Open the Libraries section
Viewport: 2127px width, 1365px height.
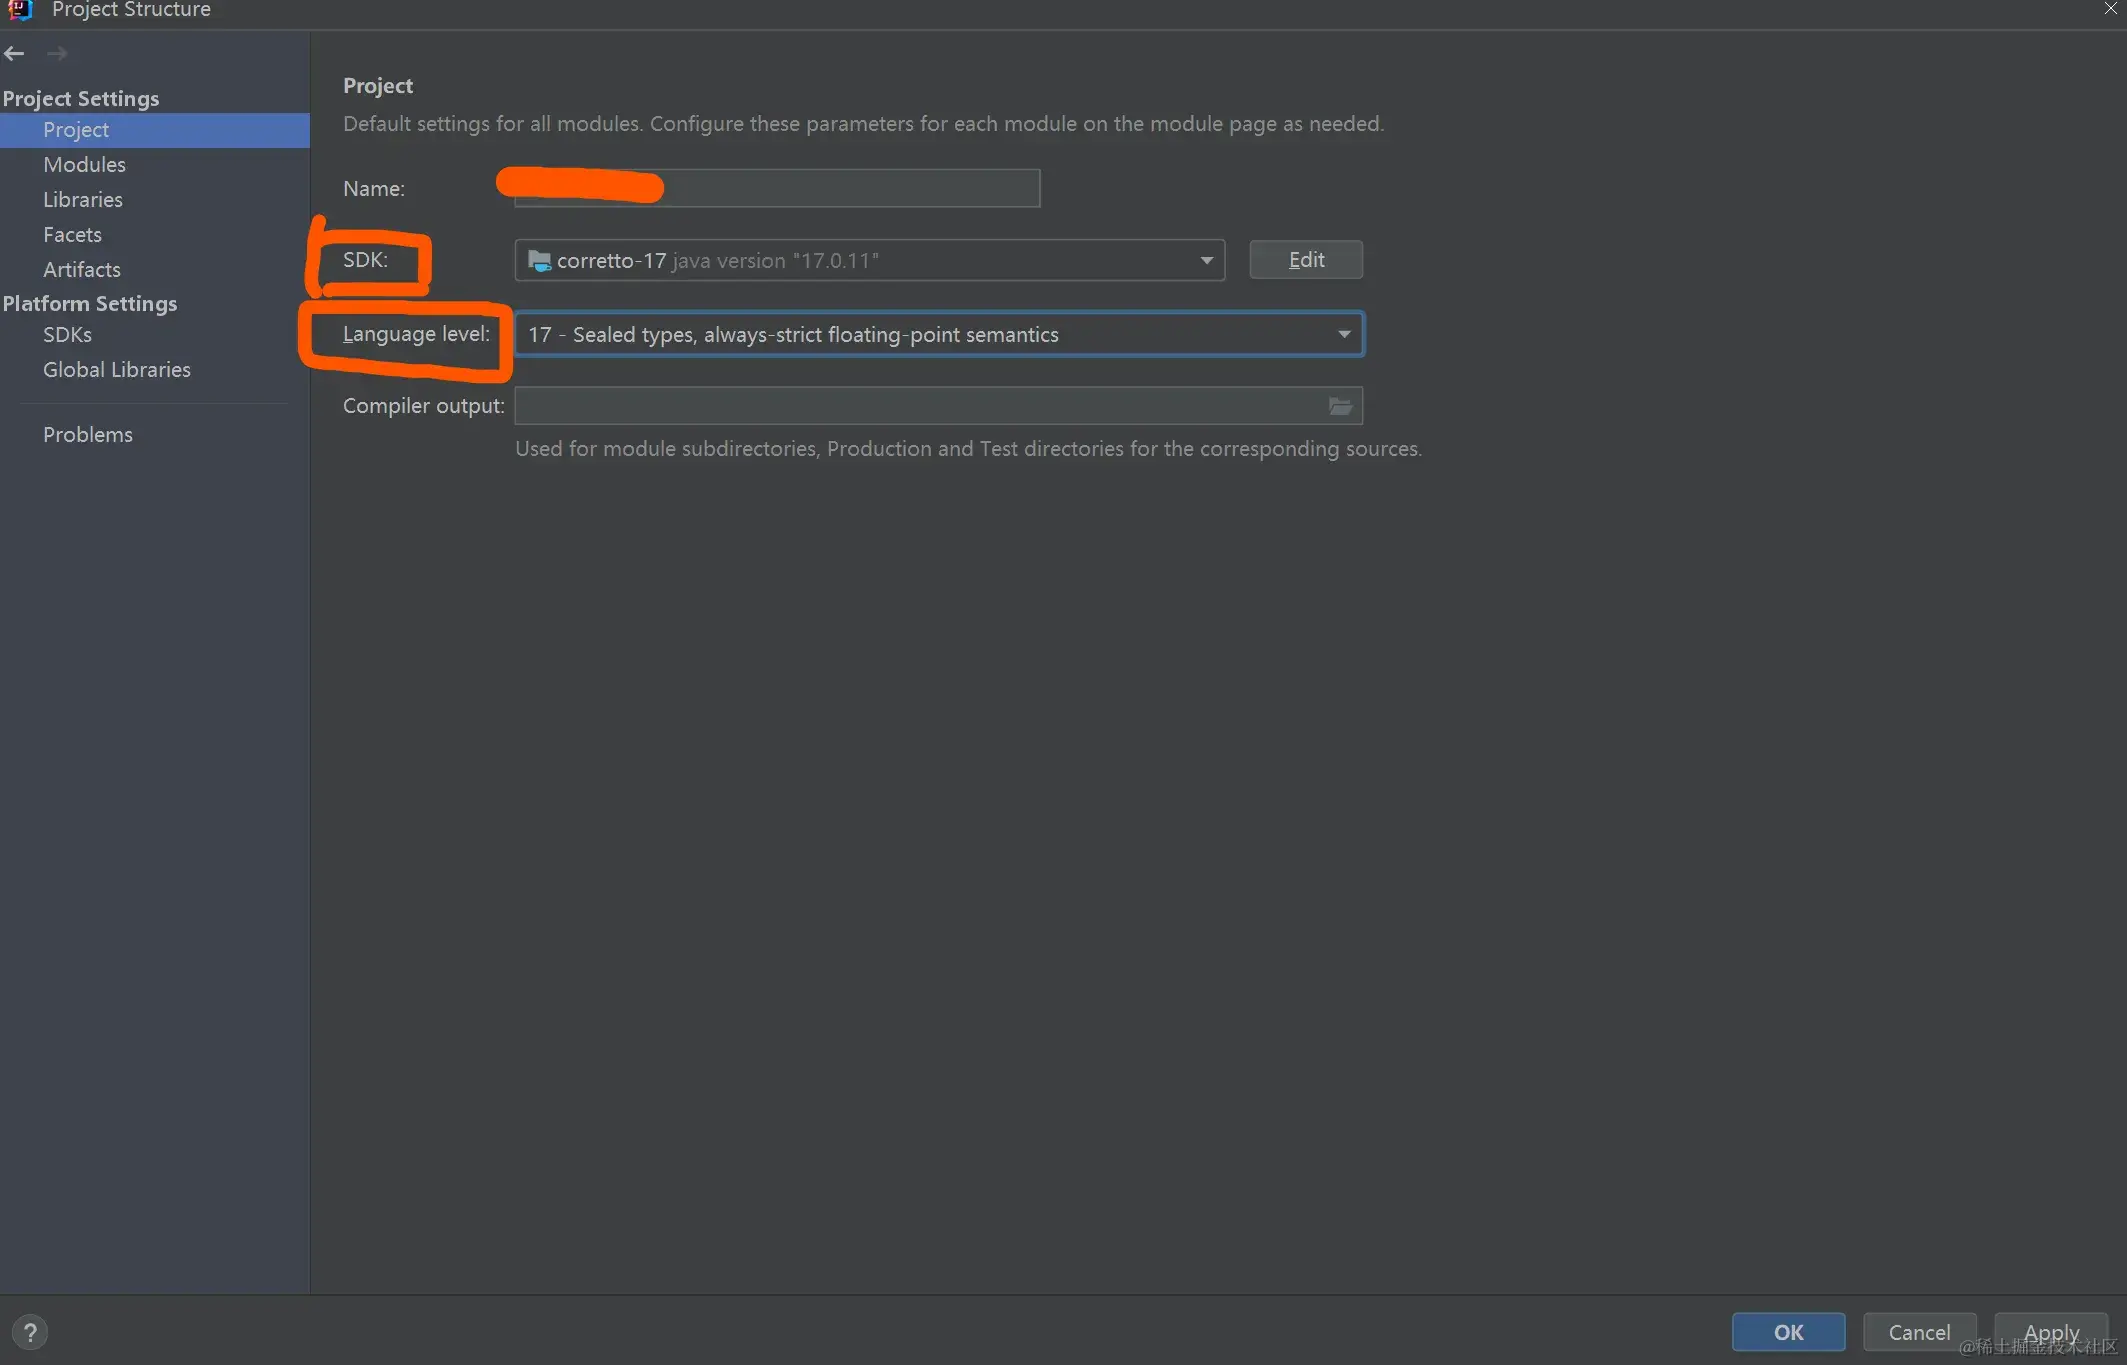82,199
